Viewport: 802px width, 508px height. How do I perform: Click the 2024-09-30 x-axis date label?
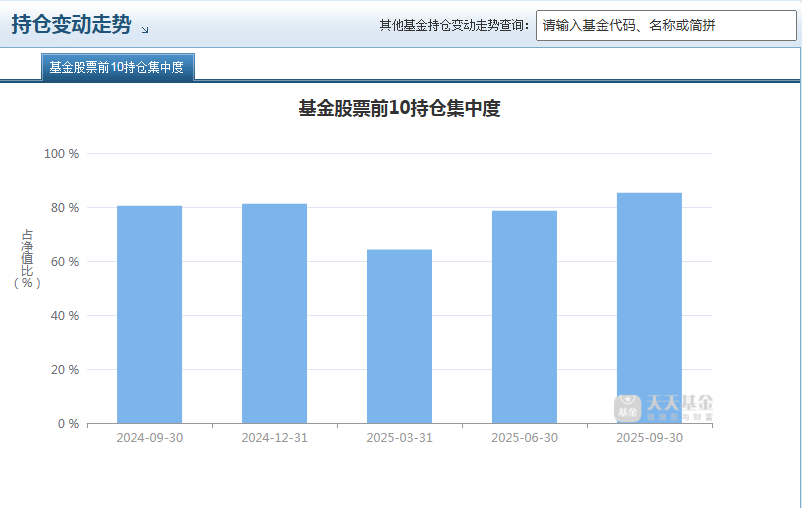[149, 438]
